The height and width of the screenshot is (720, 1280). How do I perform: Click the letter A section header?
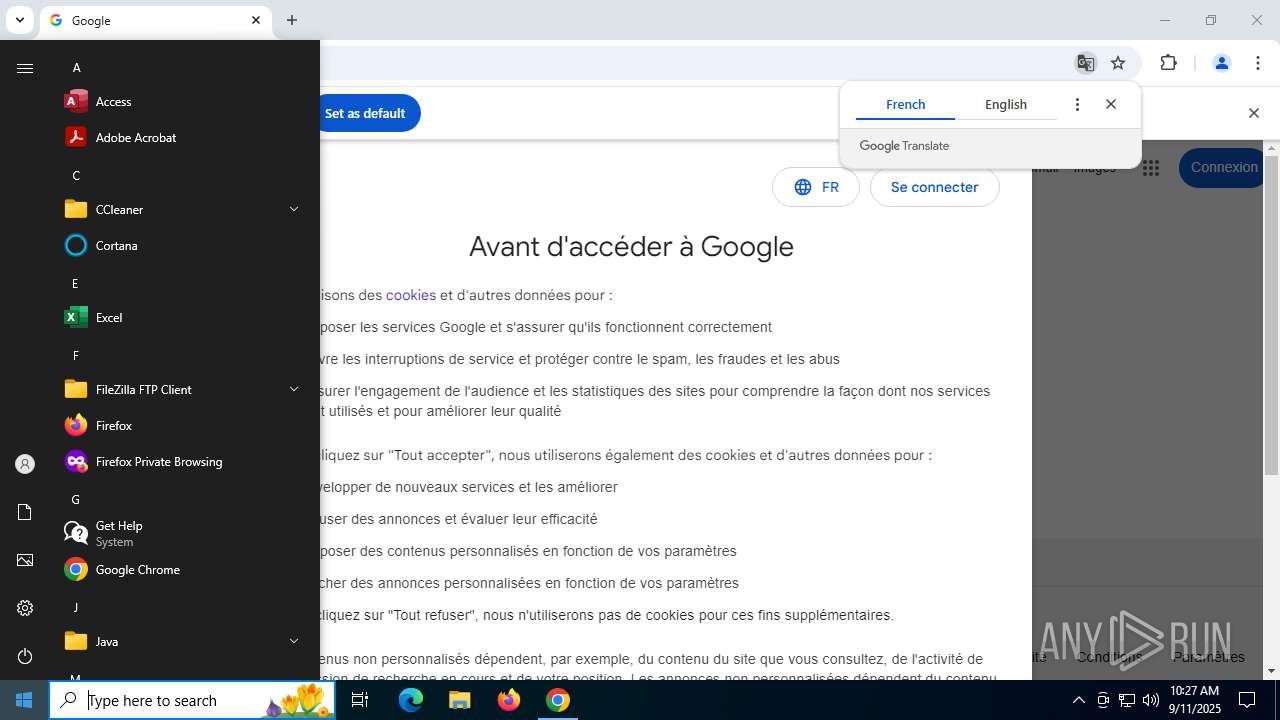click(76, 67)
